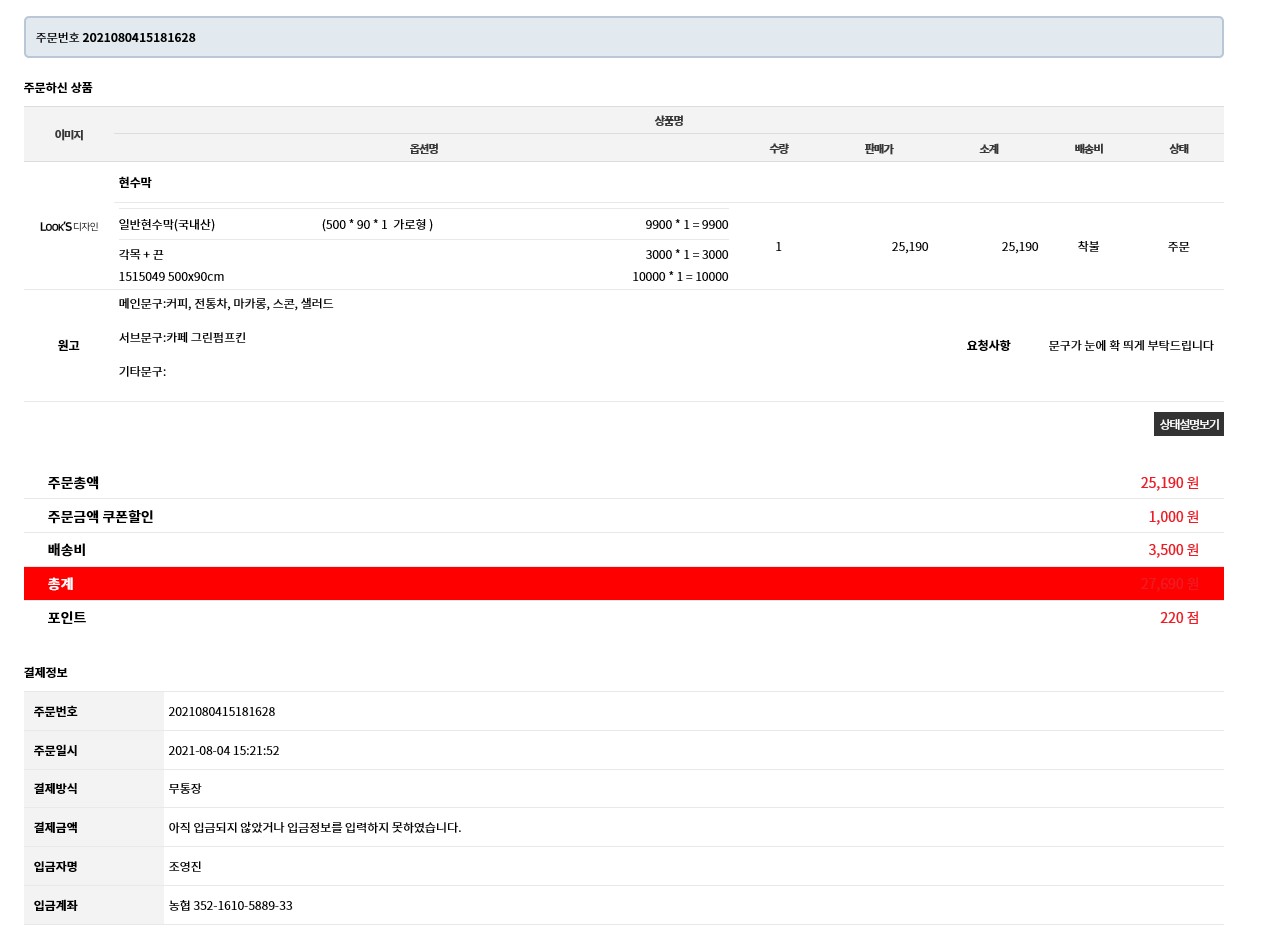Click the 무통장 payment method value
This screenshot has height=947, width=1274.
coord(185,789)
